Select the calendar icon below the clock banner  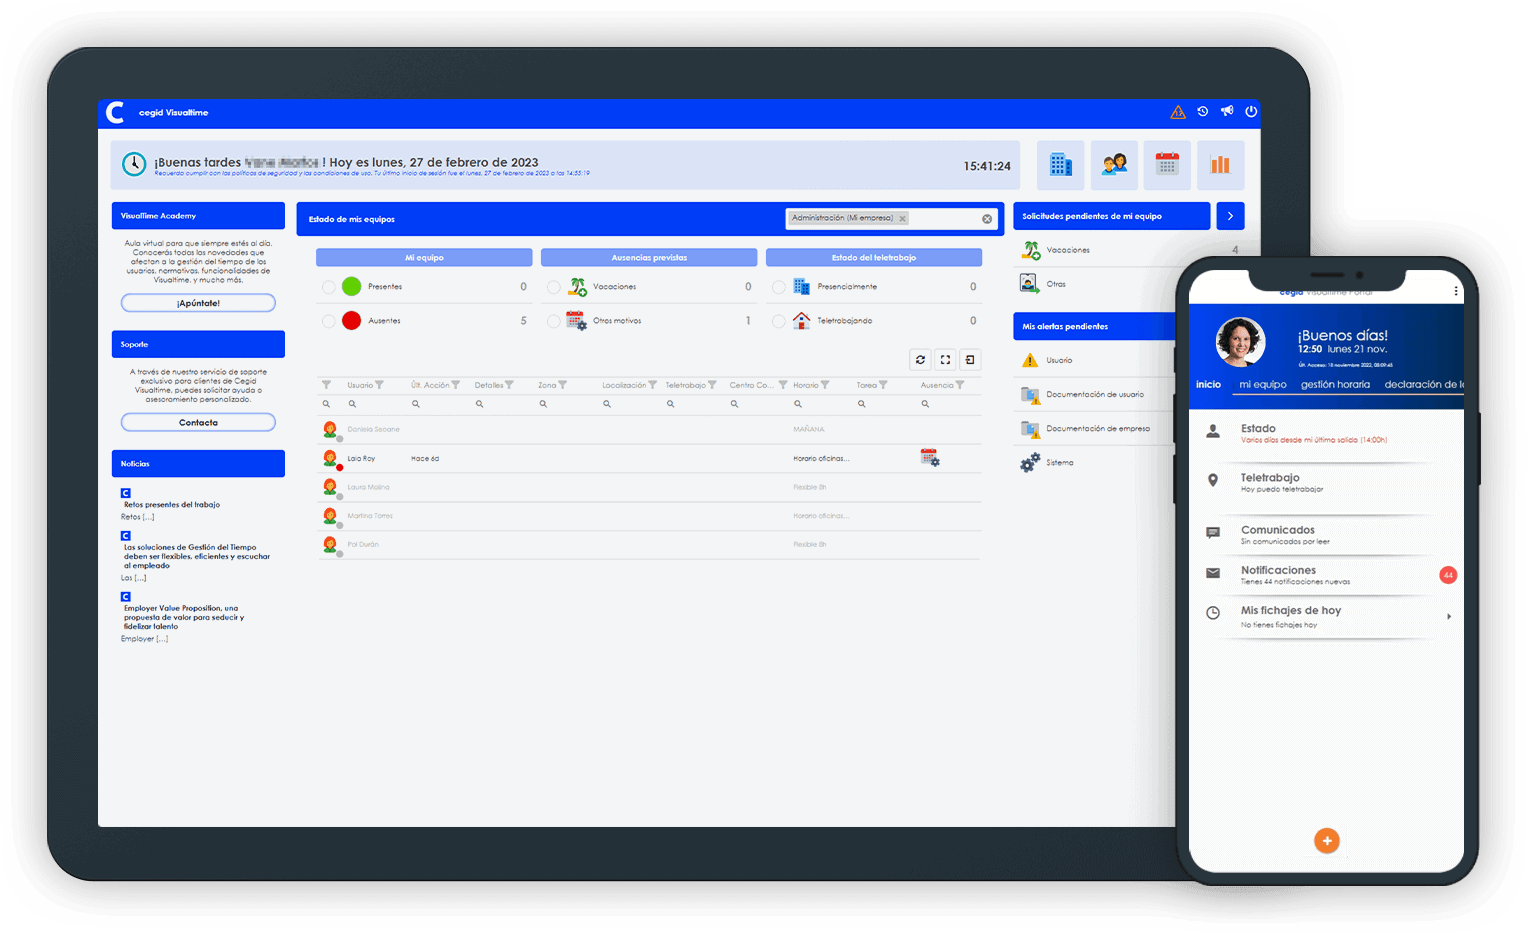[1167, 165]
